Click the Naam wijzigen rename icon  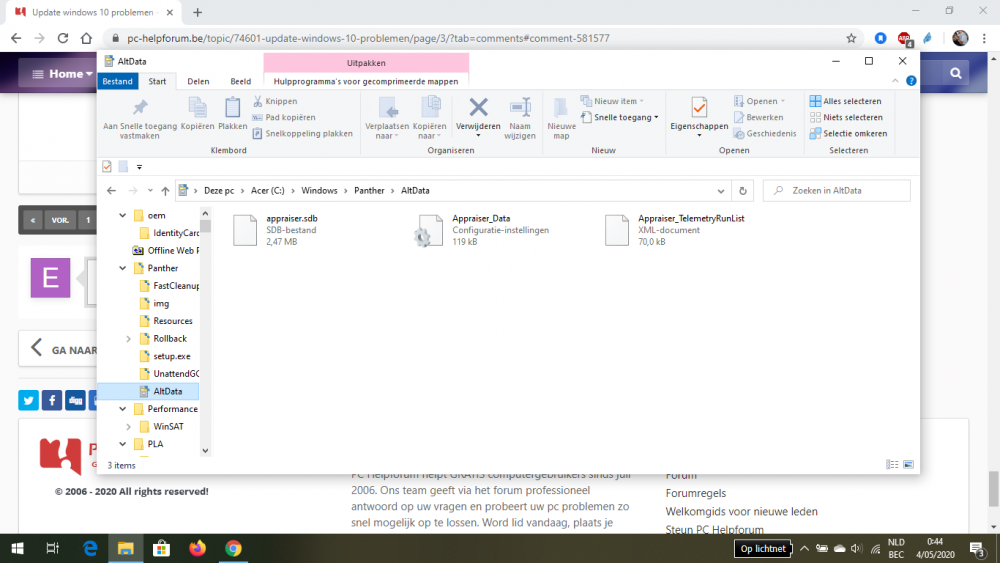tap(520, 108)
